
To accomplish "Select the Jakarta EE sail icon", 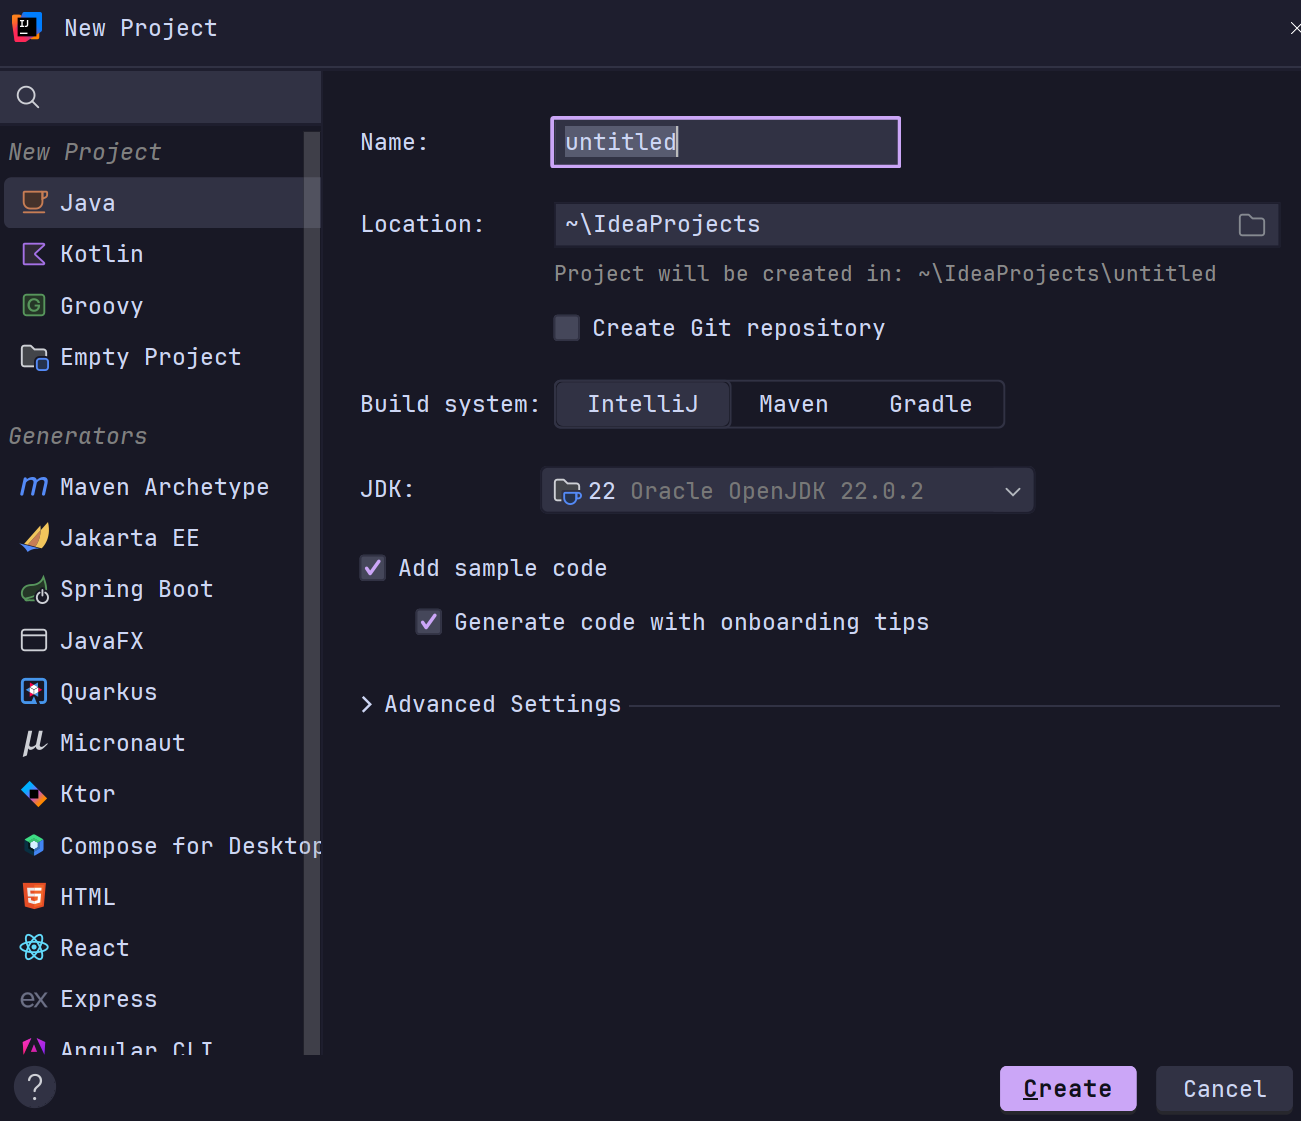I will (34, 538).
